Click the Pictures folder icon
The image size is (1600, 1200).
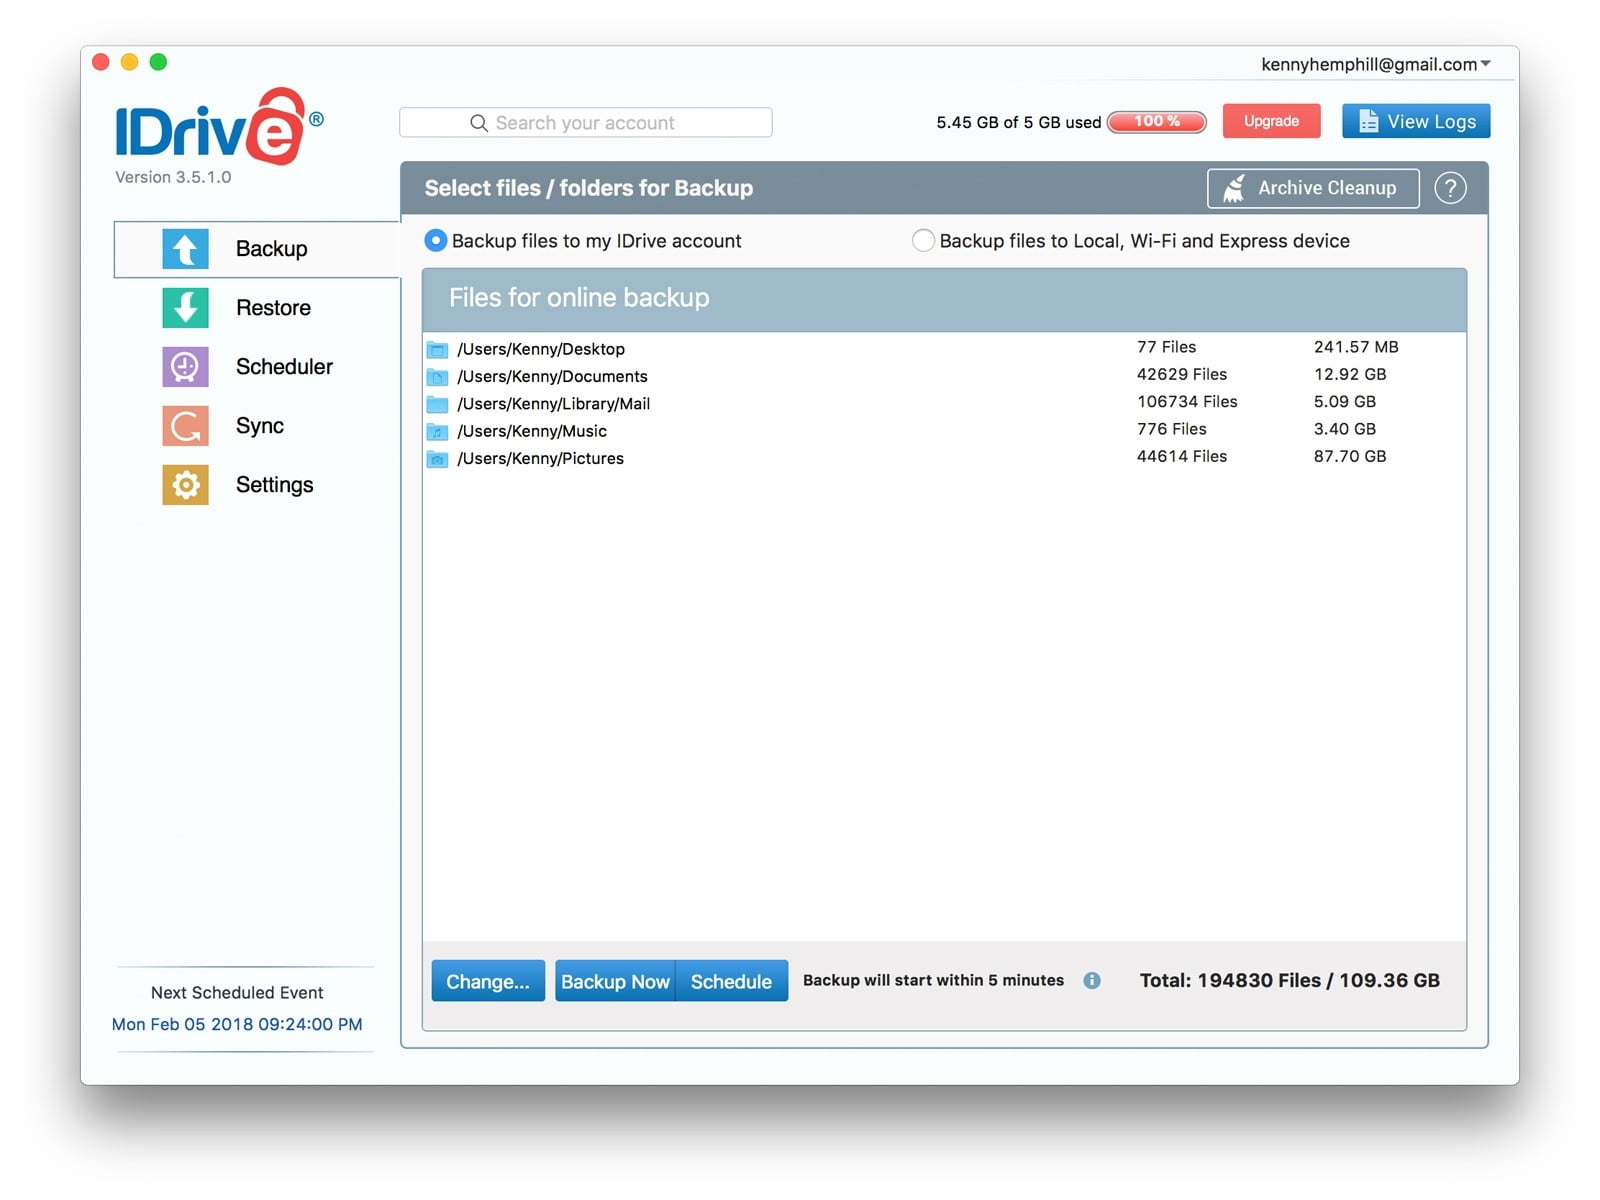point(437,459)
